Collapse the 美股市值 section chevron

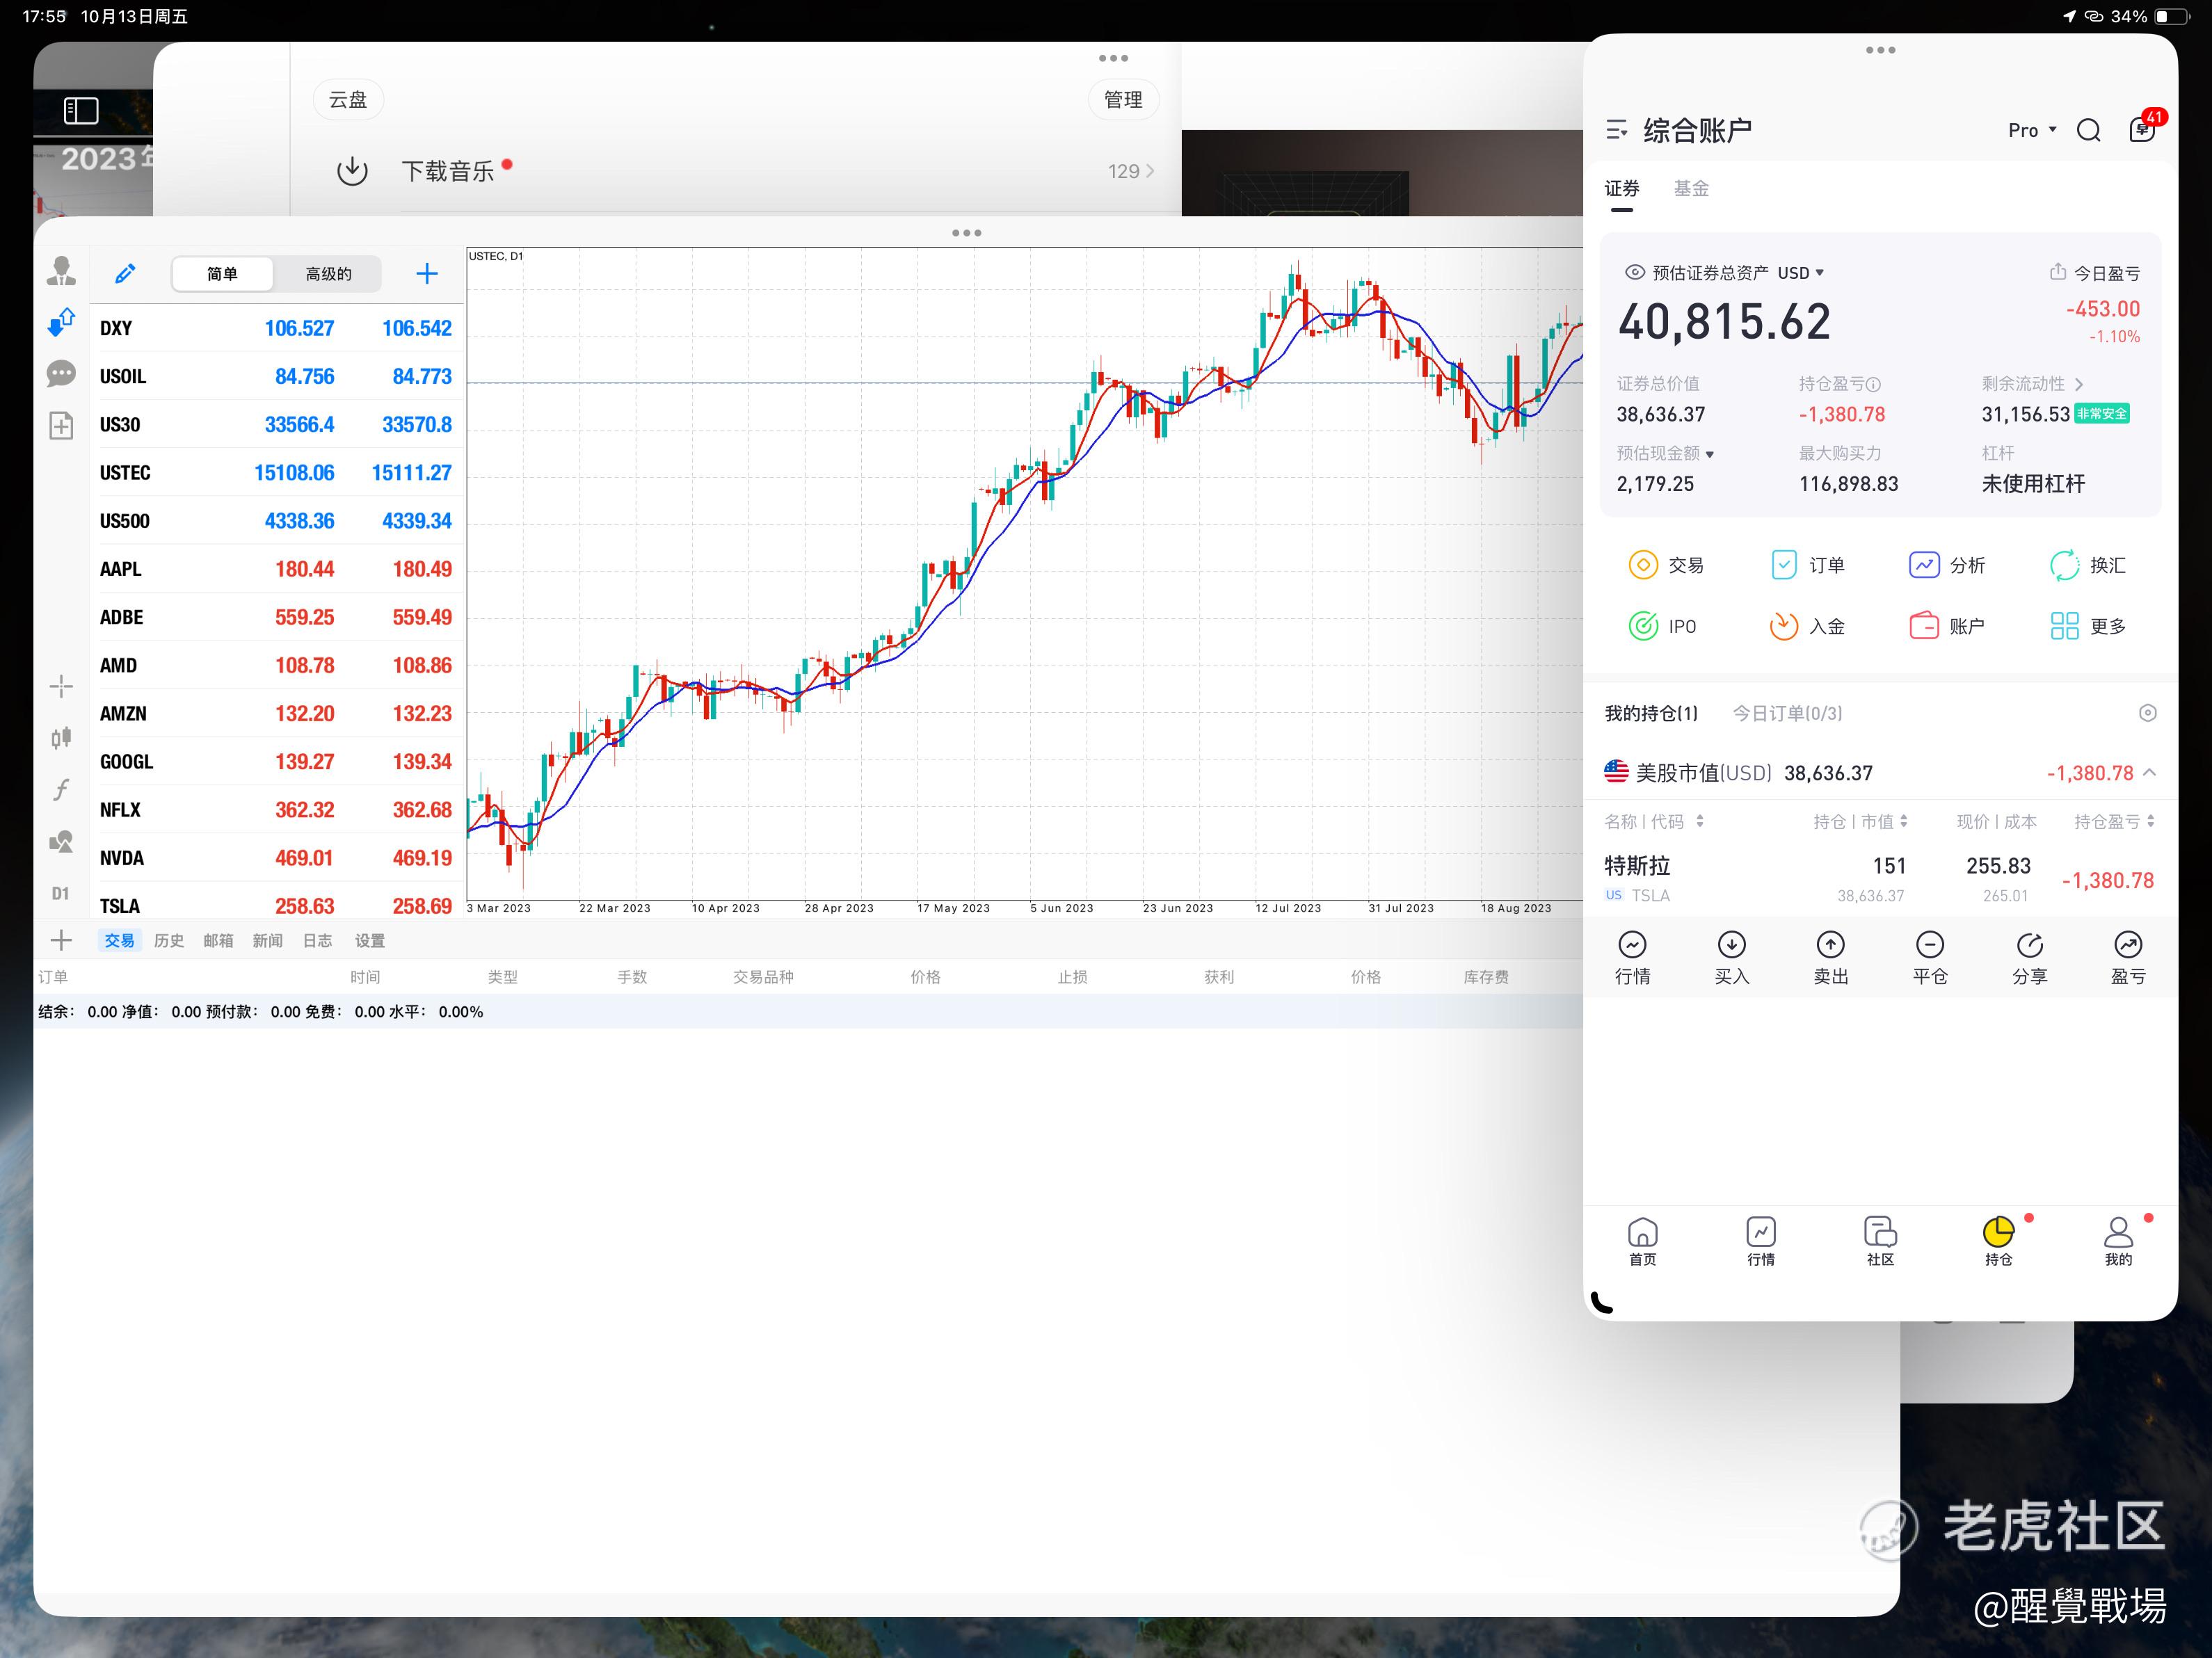[x=2150, y=772]
